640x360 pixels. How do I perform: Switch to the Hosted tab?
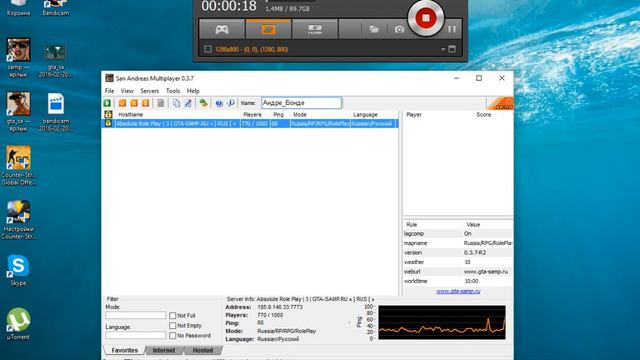coord(202,350)
